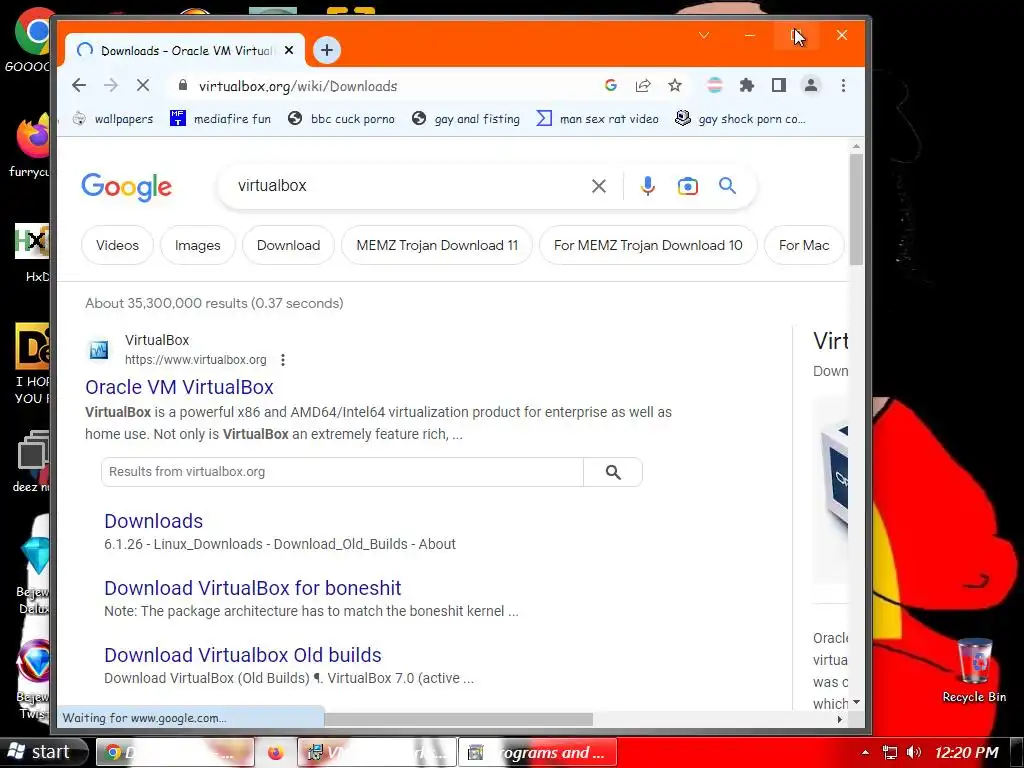Screen dimensions: 1024x768
Task: Click the About 35,300,000 results text
Action: 214,303
